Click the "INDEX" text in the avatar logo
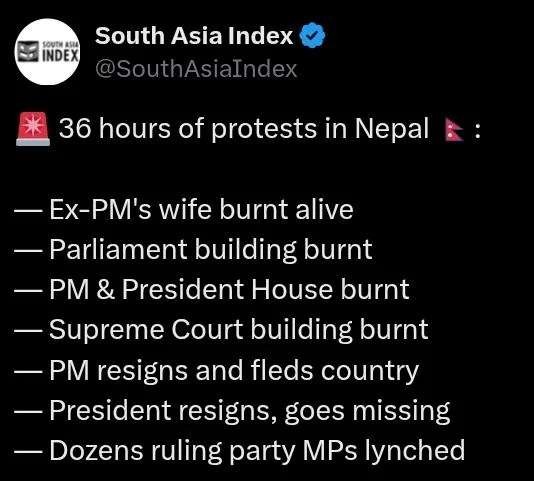 [x=60, y=56]
